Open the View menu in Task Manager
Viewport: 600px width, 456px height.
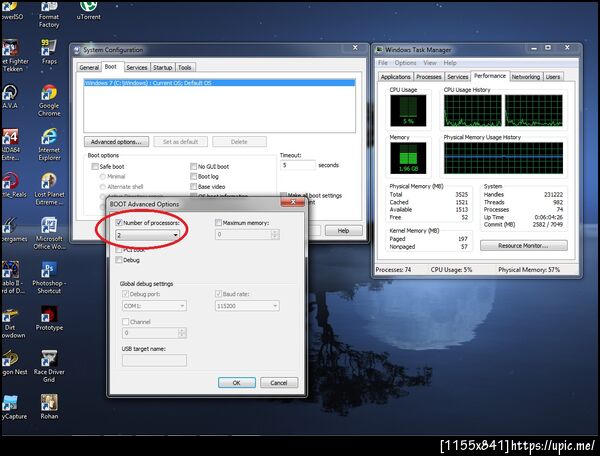click(430, 63)
